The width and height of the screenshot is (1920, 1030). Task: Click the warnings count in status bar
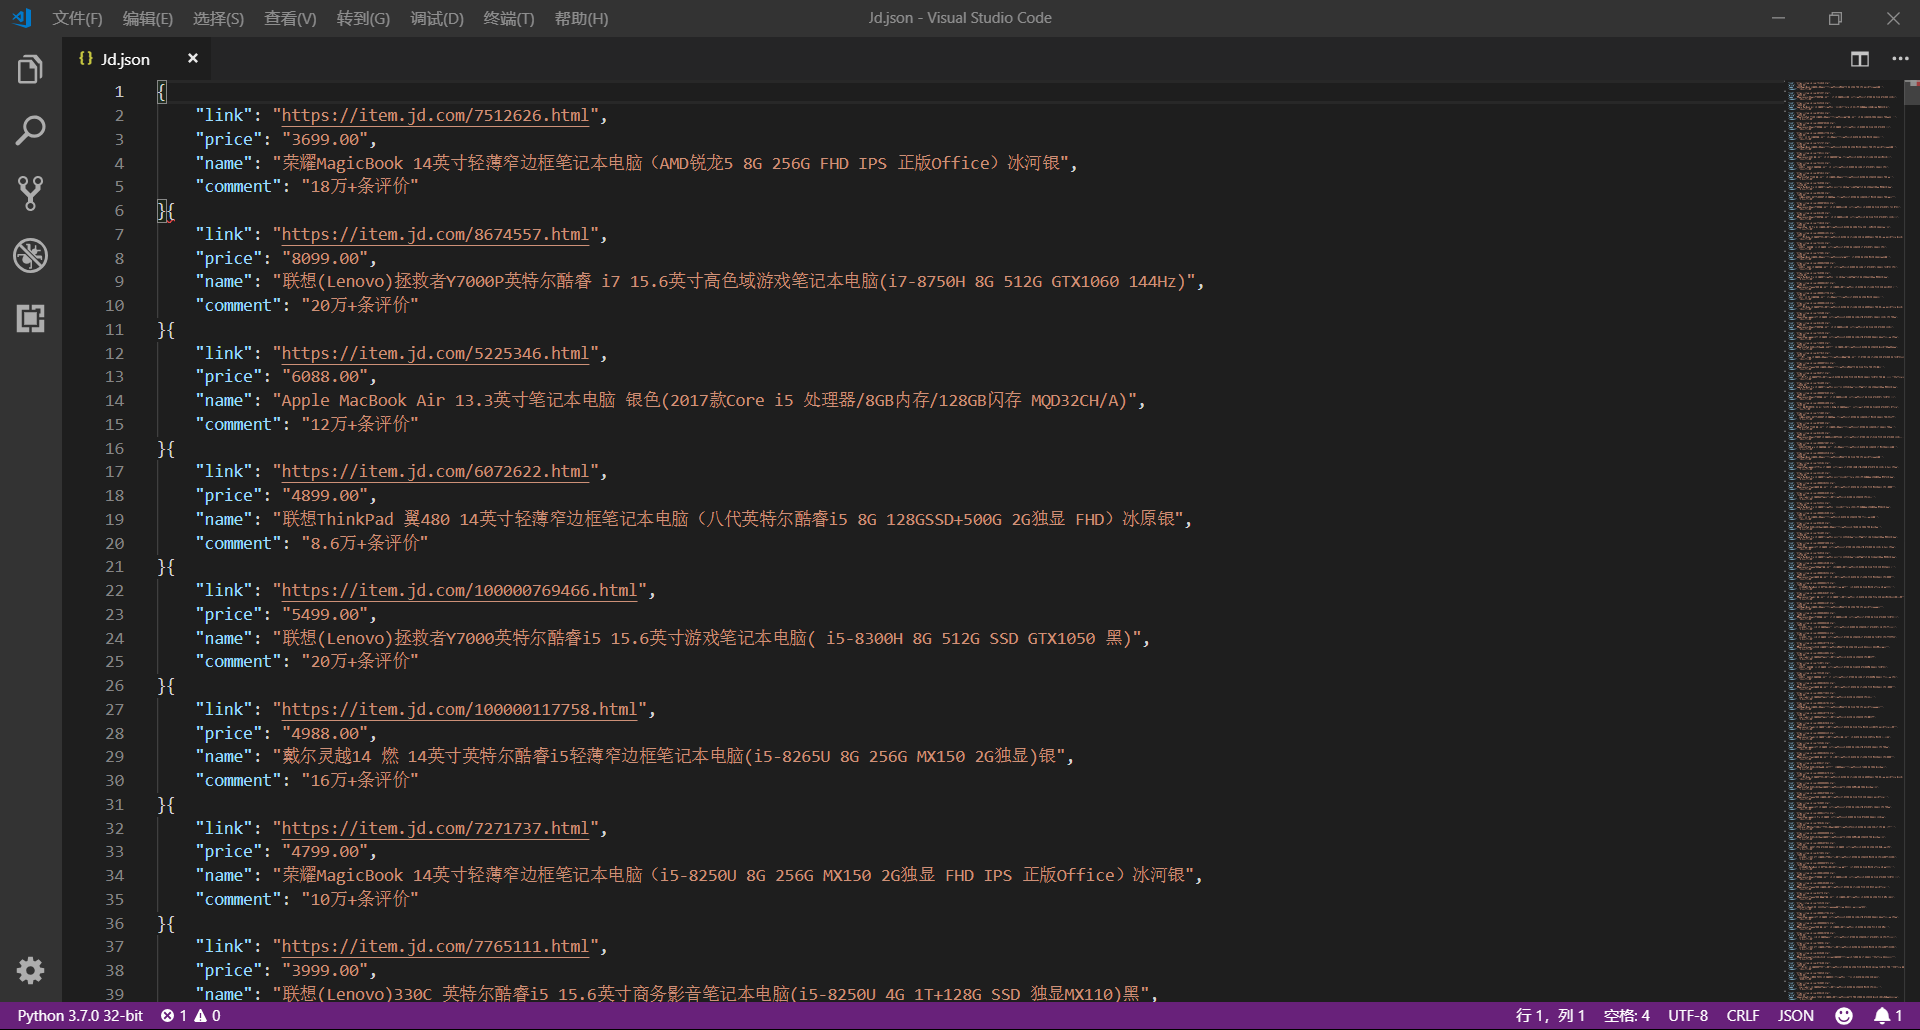207,1016
